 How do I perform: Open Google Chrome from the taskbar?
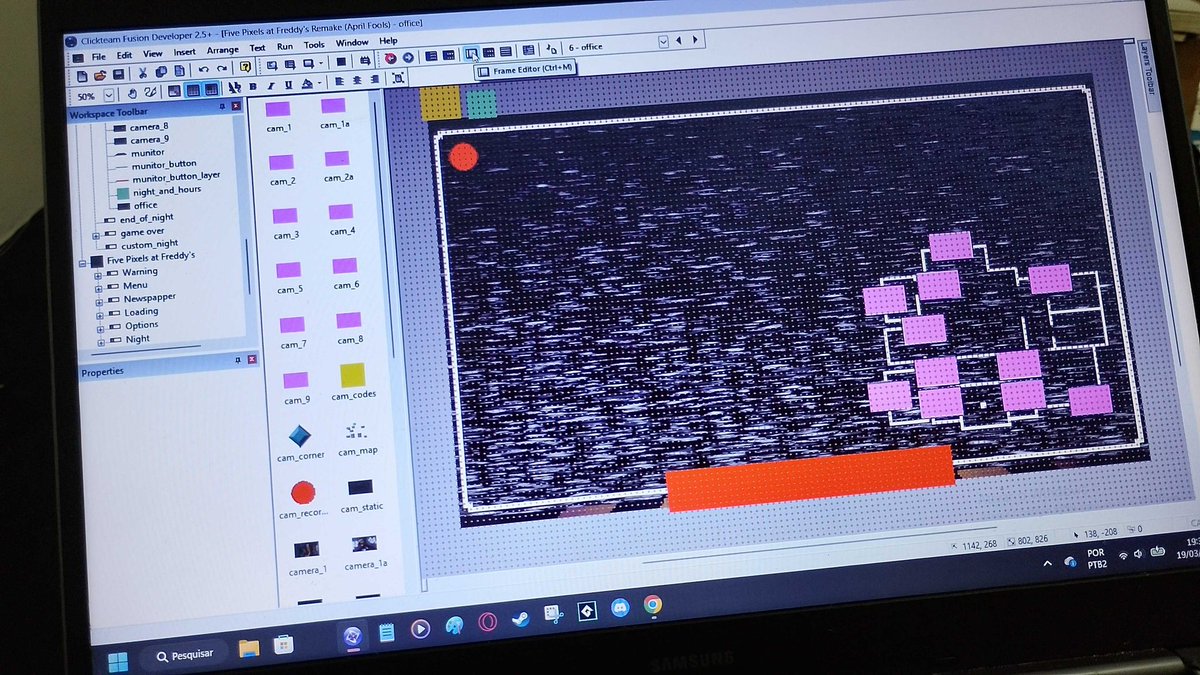pos(652,605)
